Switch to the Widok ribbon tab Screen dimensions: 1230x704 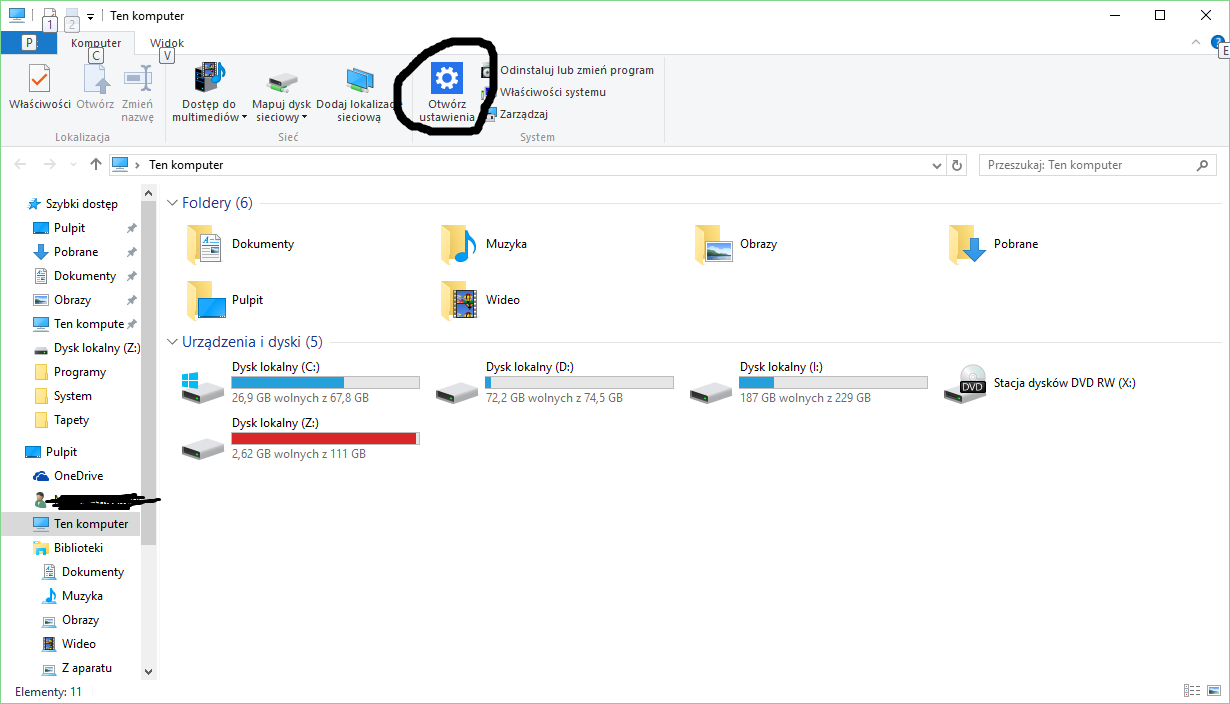click(167, 43)
